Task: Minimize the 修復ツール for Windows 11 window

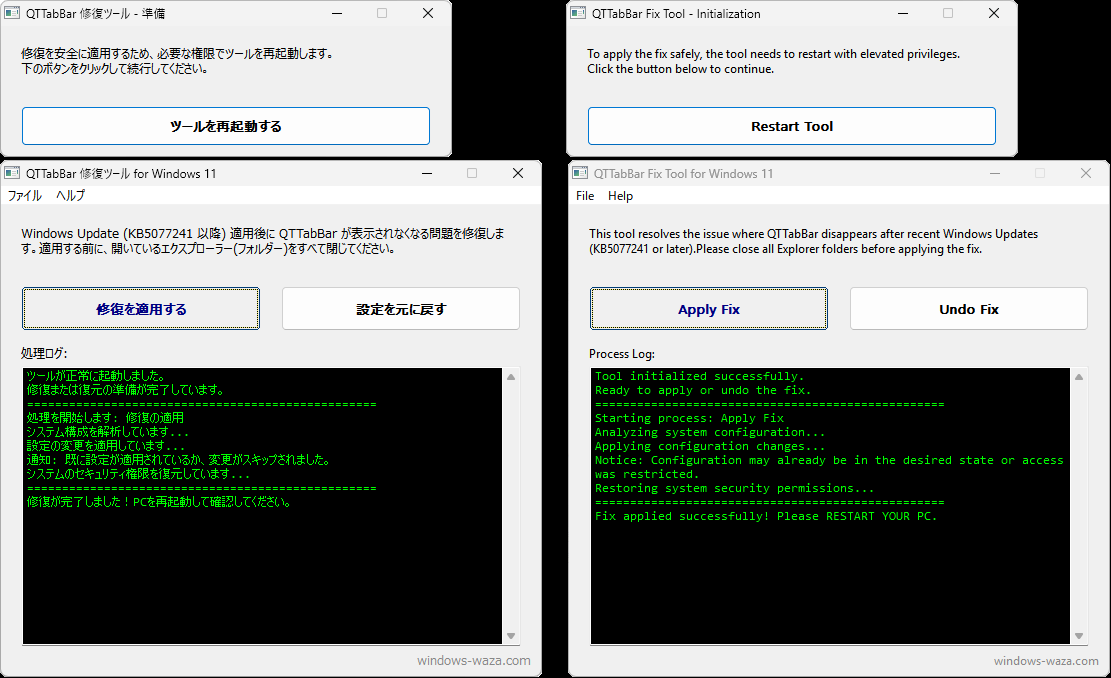Action: click(427, 174)
